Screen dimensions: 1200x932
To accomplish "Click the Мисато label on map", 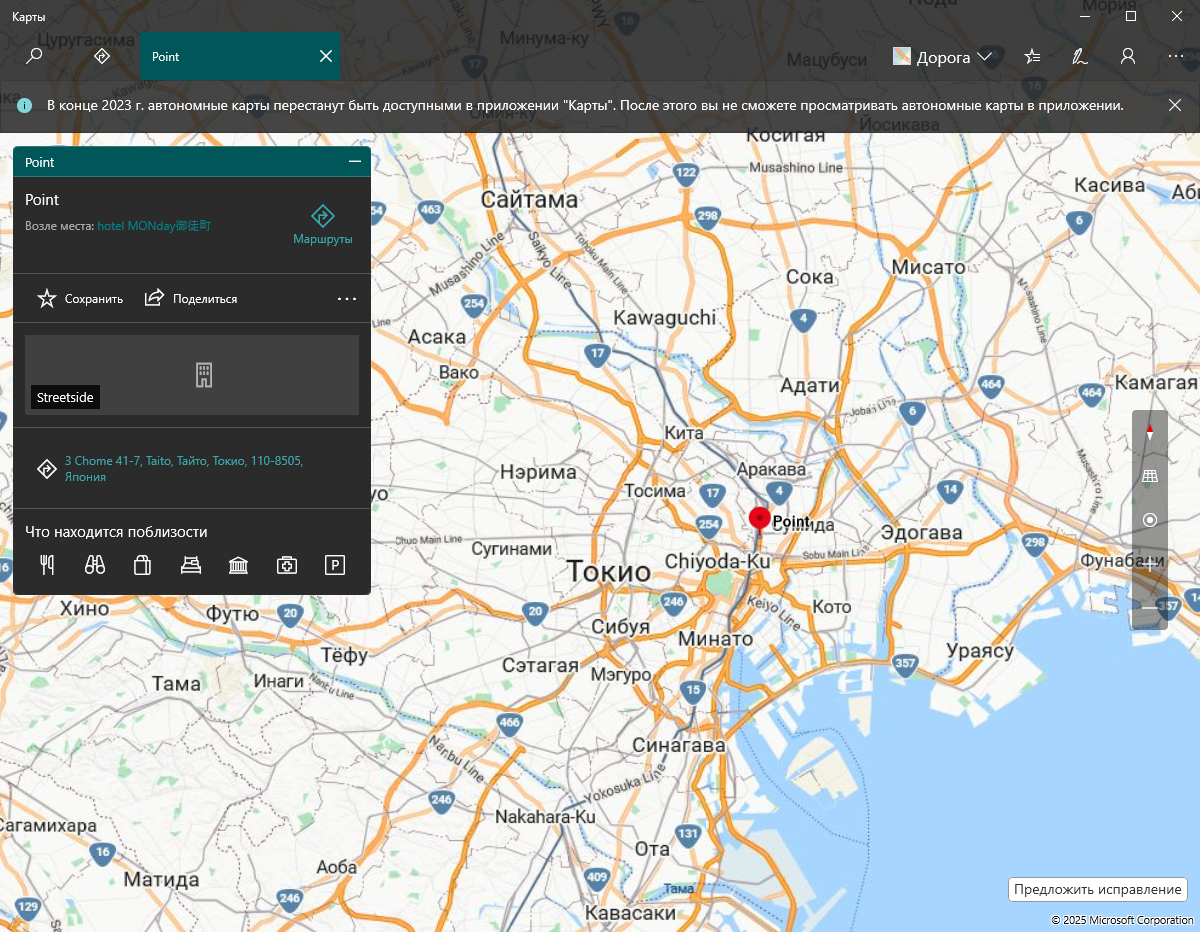I will pos(929,267).
